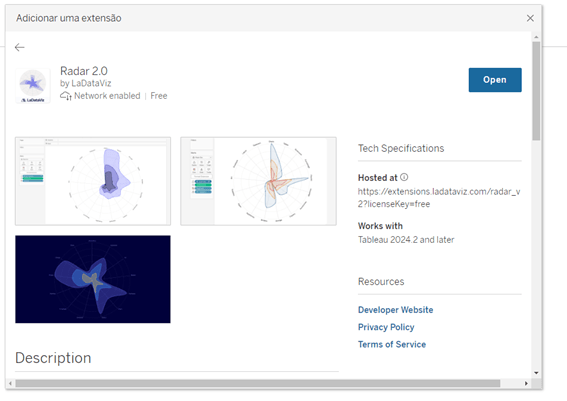Screen dimensions: 567x401
Task: Click the Resources heading
Action: coord(381,282)
